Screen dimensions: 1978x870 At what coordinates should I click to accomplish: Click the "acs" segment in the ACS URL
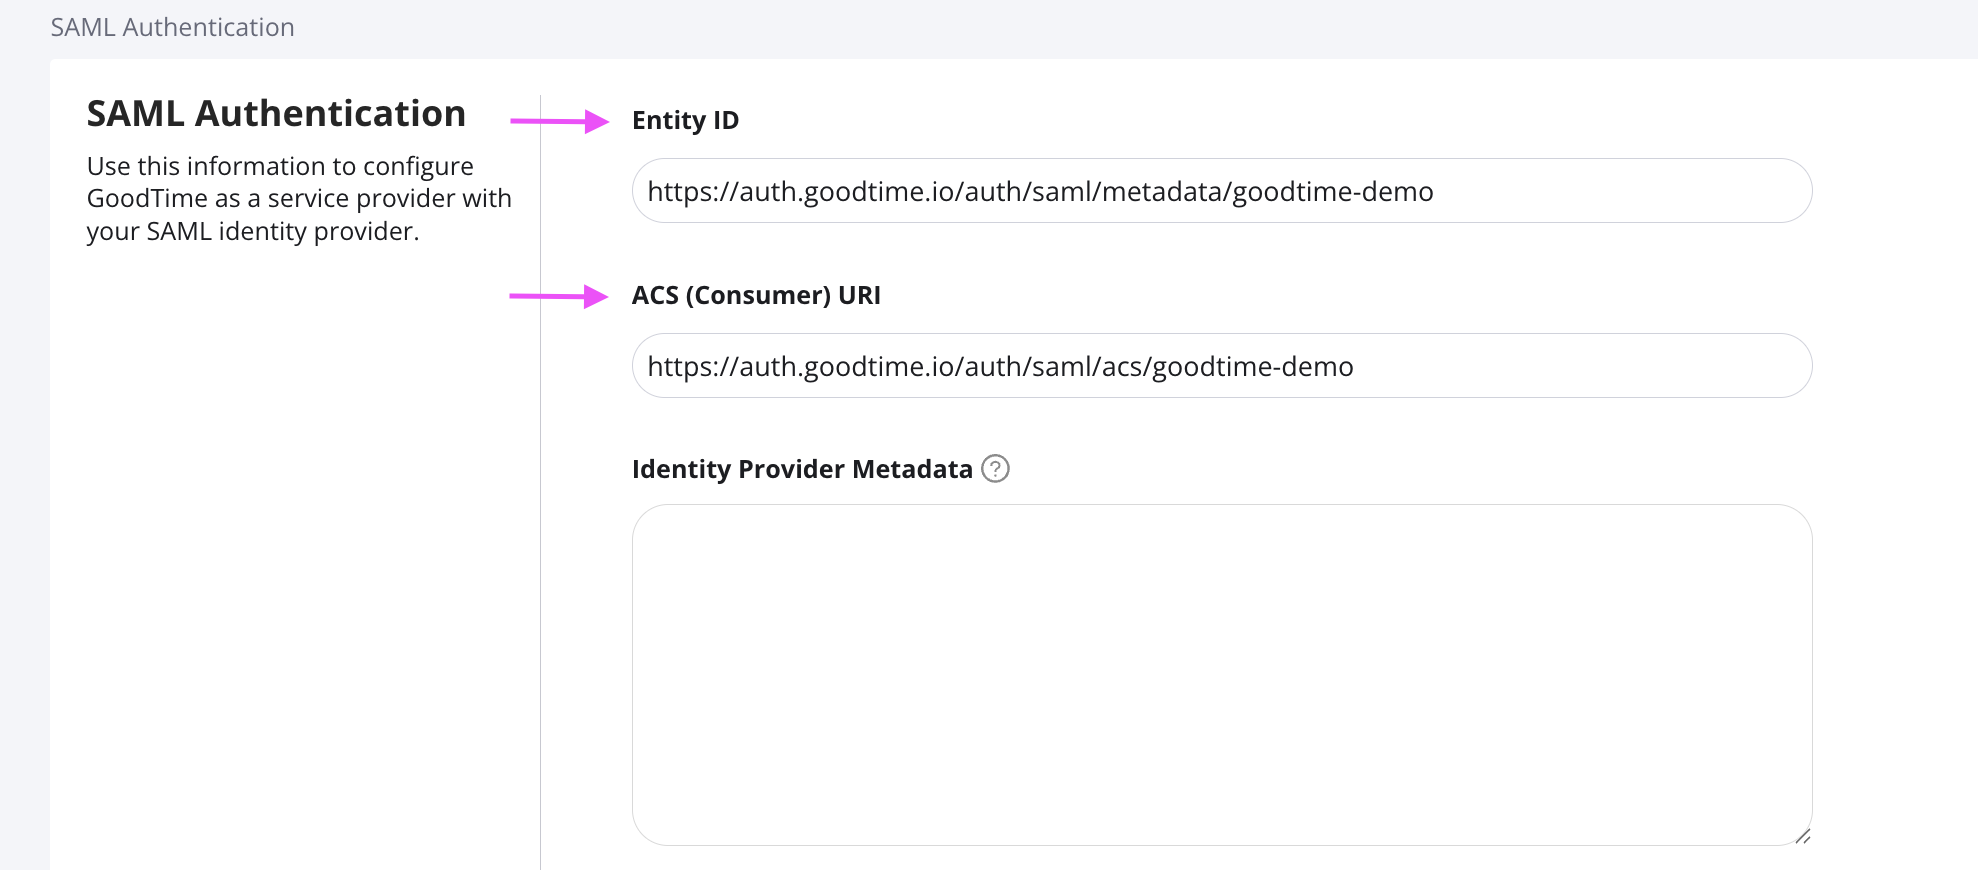[1121, 366]
